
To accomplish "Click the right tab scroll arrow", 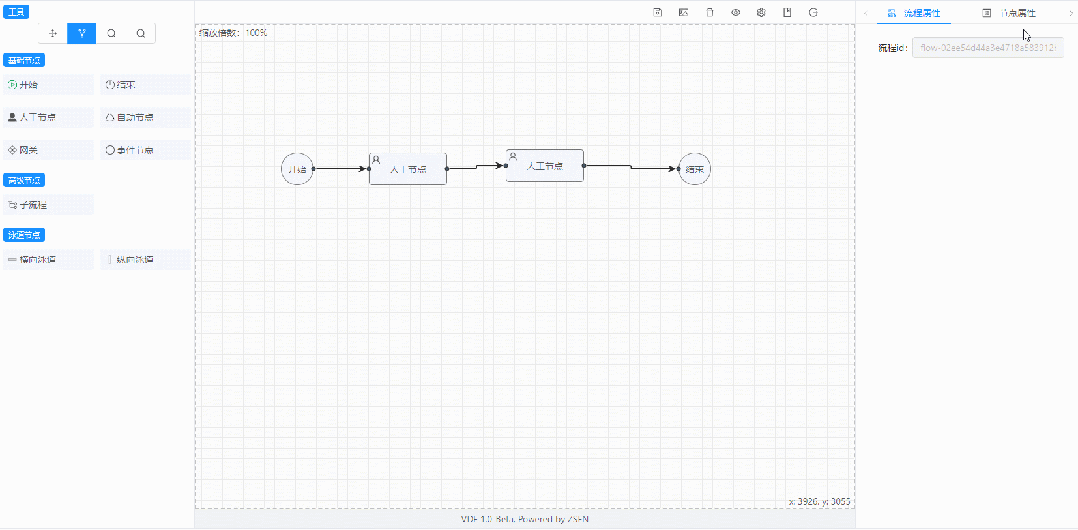I will coord(1070,13).
